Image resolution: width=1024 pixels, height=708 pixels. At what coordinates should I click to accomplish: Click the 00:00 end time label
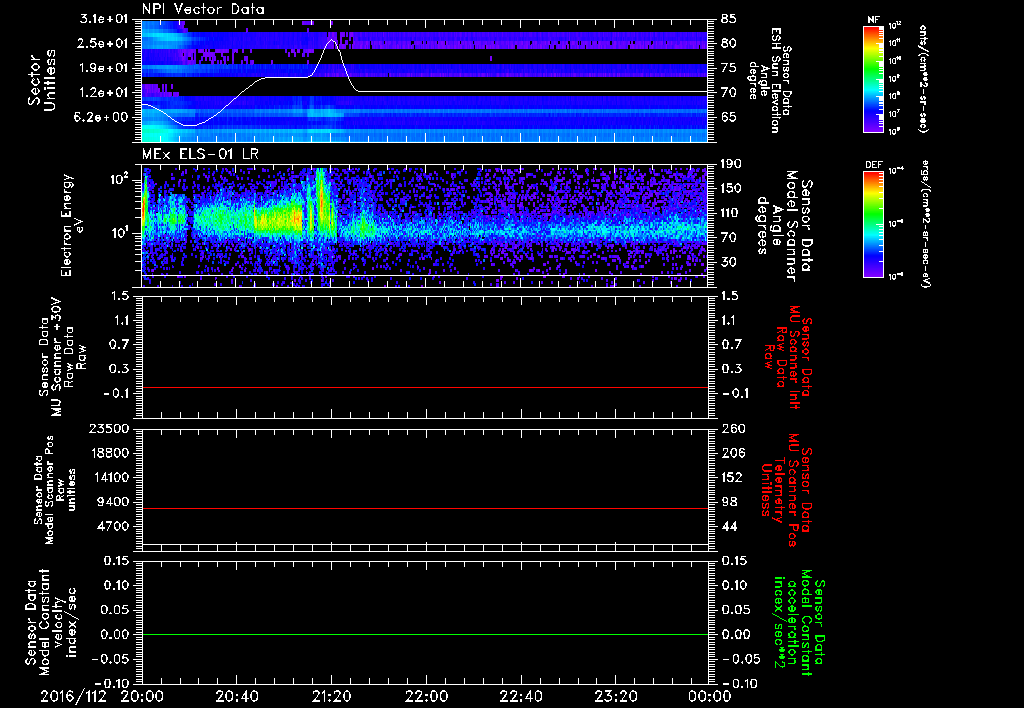click(709, 696)
